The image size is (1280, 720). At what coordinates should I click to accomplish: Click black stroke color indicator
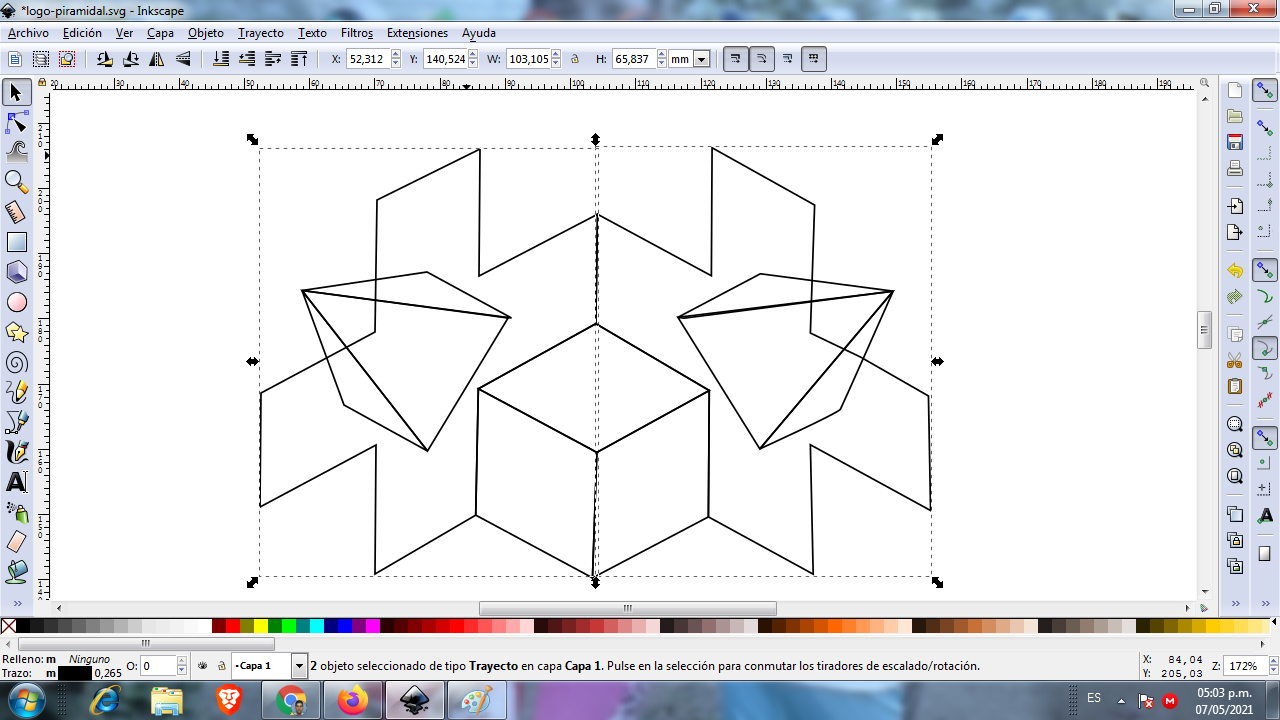pyautogui.click(x=75, y=673)
